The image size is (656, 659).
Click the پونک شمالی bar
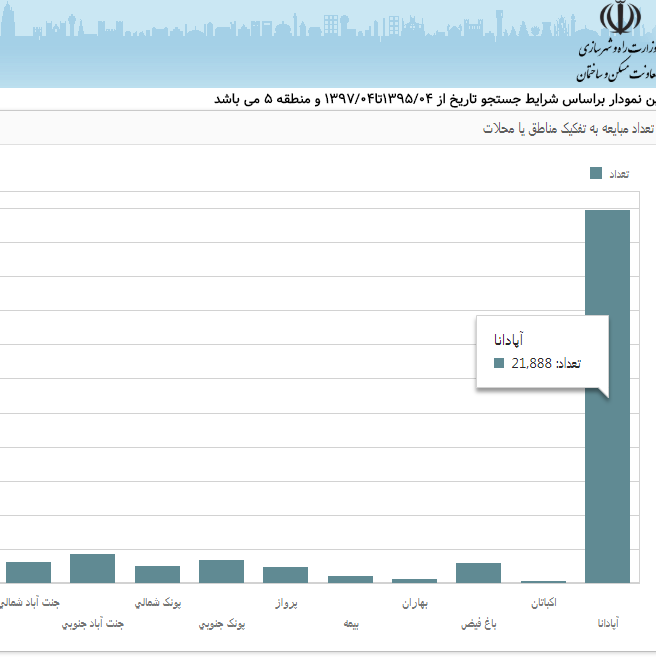(x=157, y=573)
